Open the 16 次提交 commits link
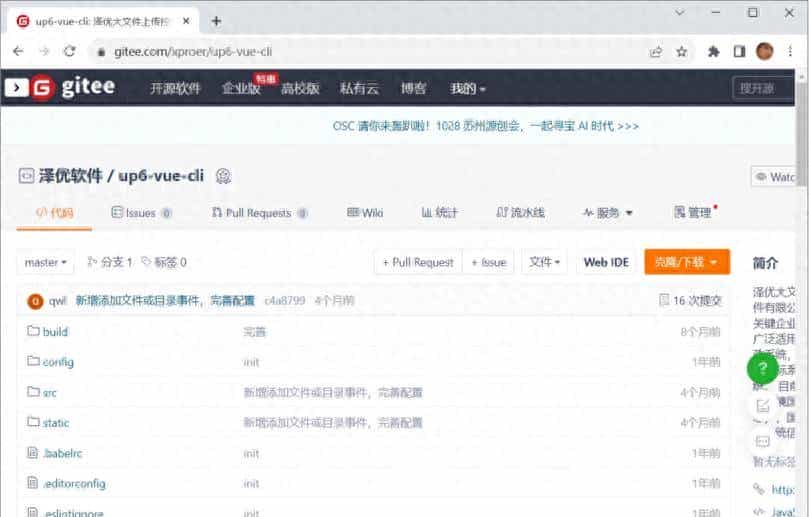The image size is (809, 517). [x=690, y=300]
